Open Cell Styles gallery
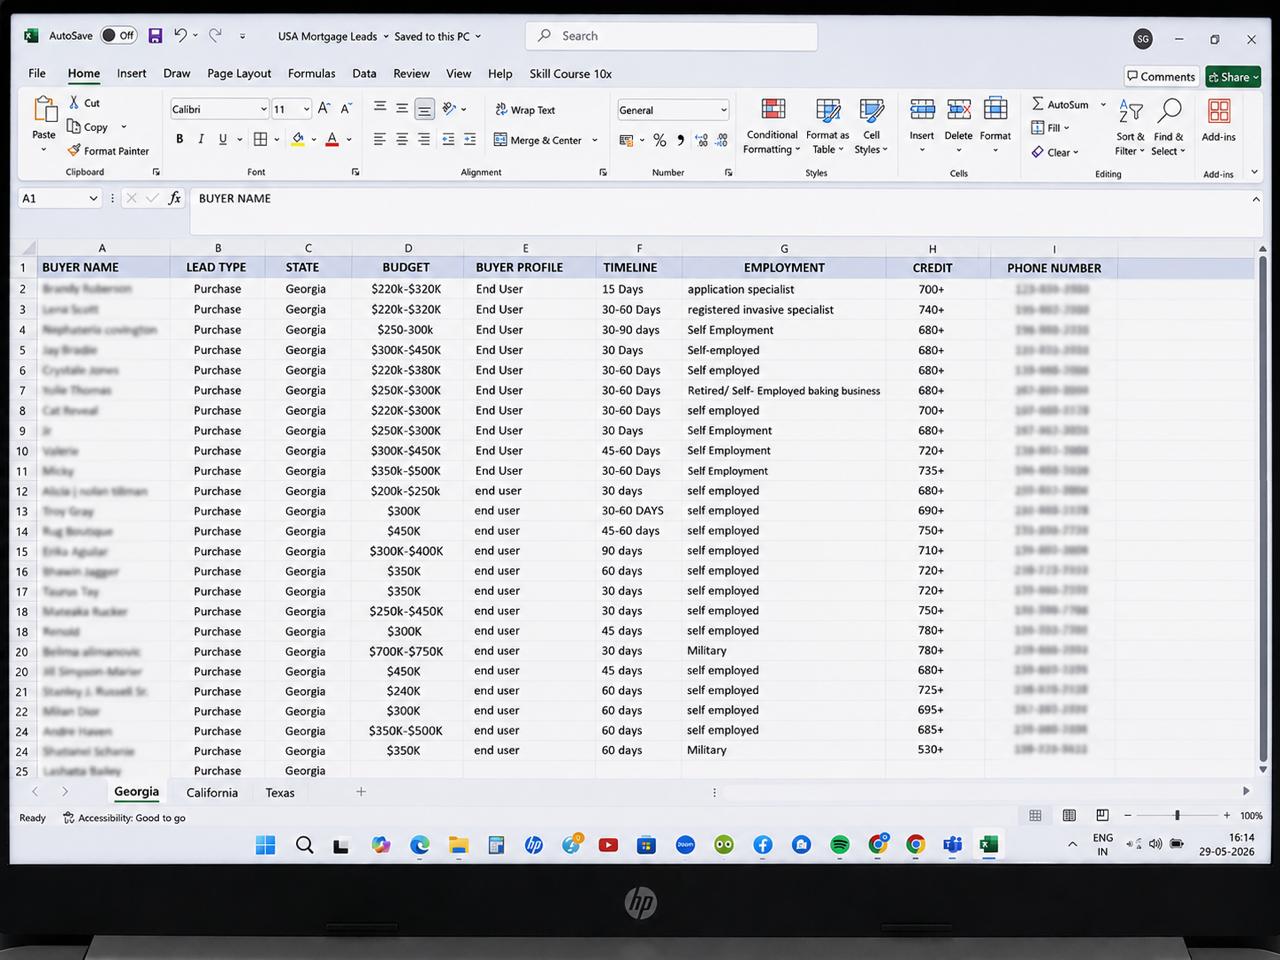 pyautogui.click(x=872, y=126)
